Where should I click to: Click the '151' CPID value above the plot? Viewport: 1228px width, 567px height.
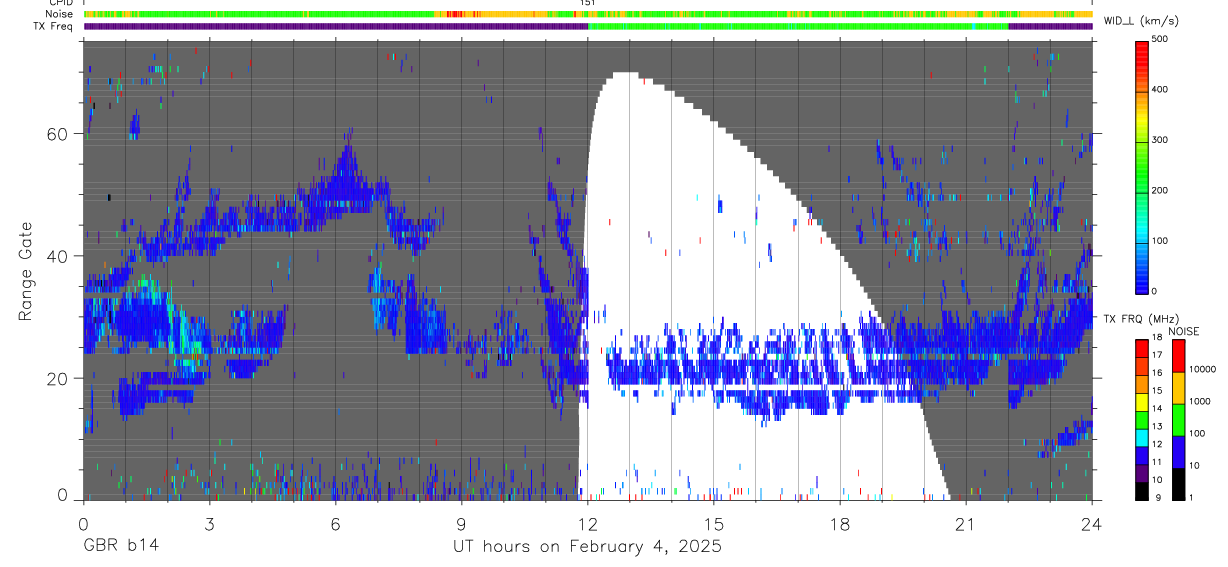point(588,3)
